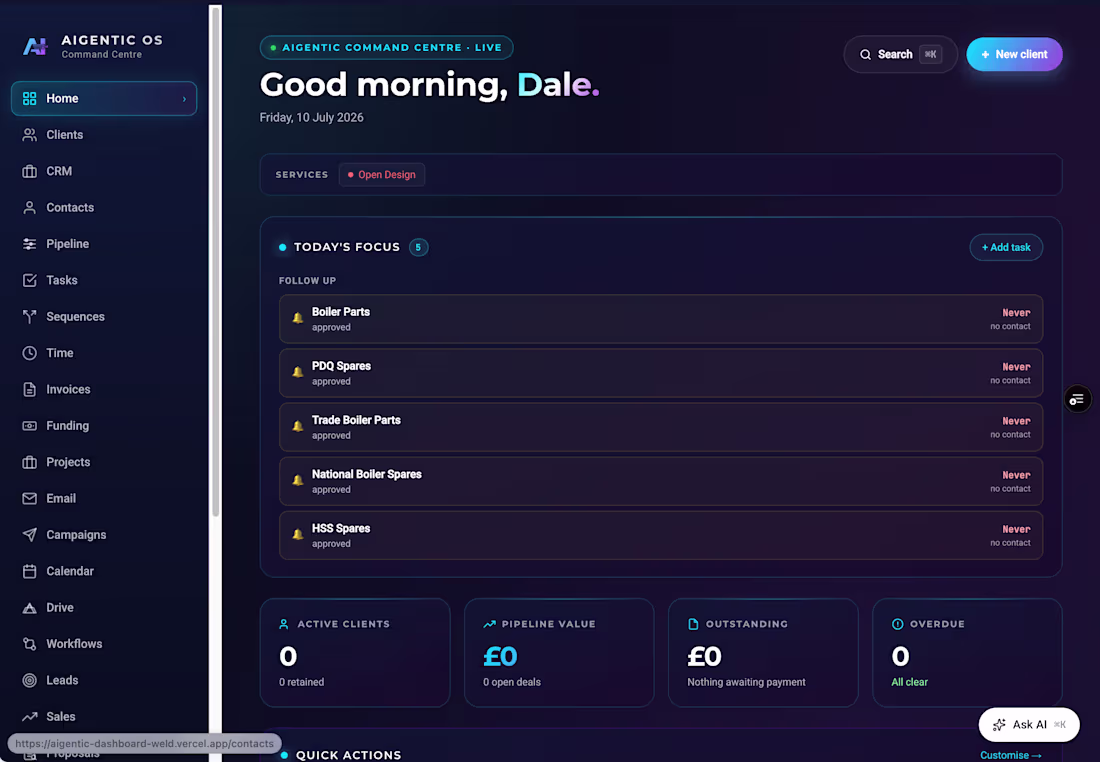Click '0 open deals' text

point(511,682)
